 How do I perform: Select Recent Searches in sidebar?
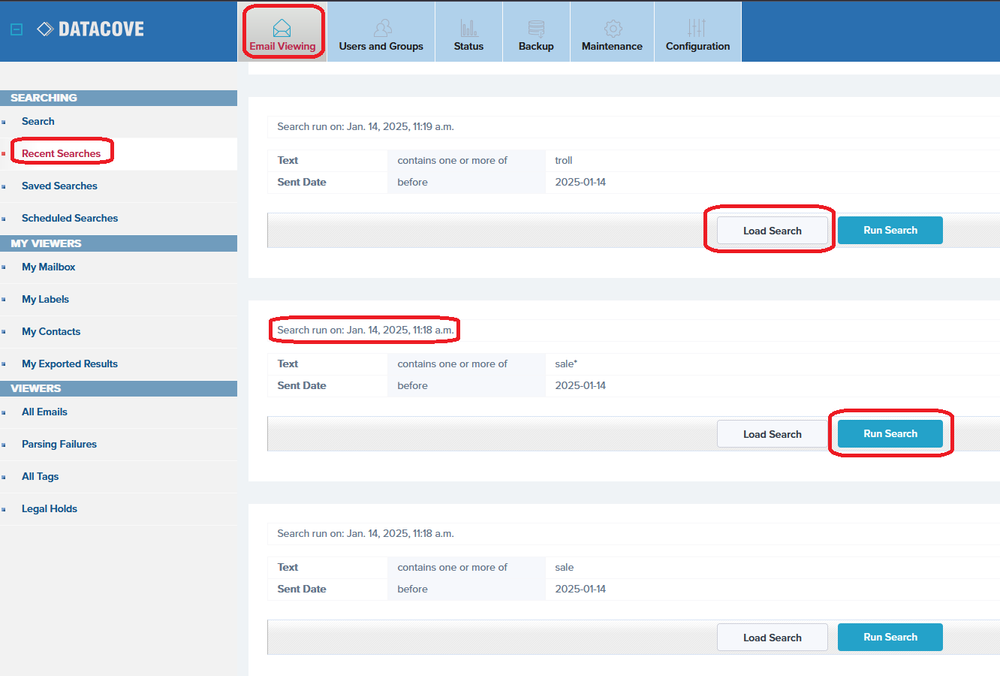click(61, 154)
